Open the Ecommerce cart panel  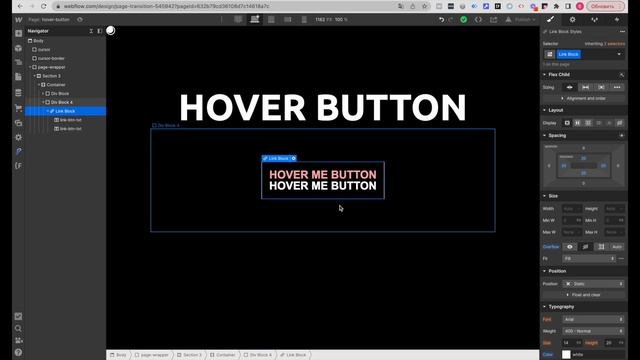point(19,108)
